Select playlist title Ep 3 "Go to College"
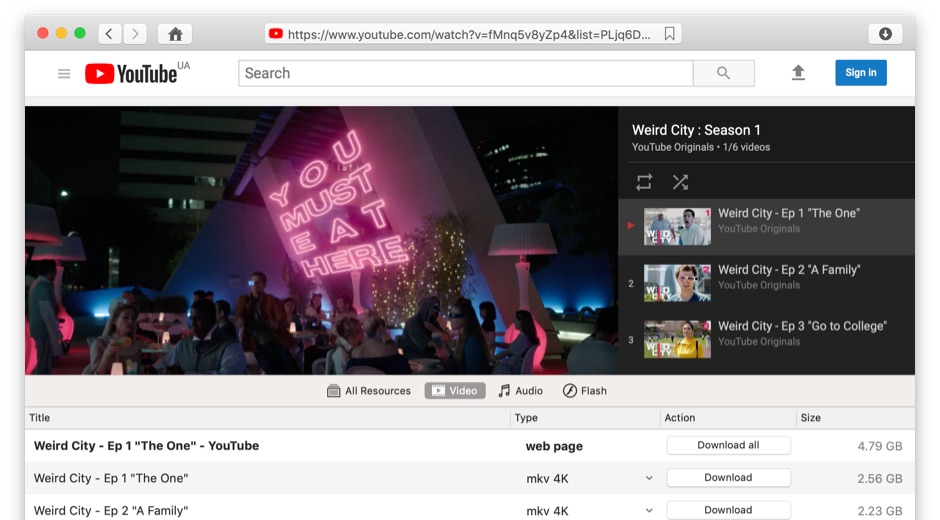The image size is (940, 520). 802,326
